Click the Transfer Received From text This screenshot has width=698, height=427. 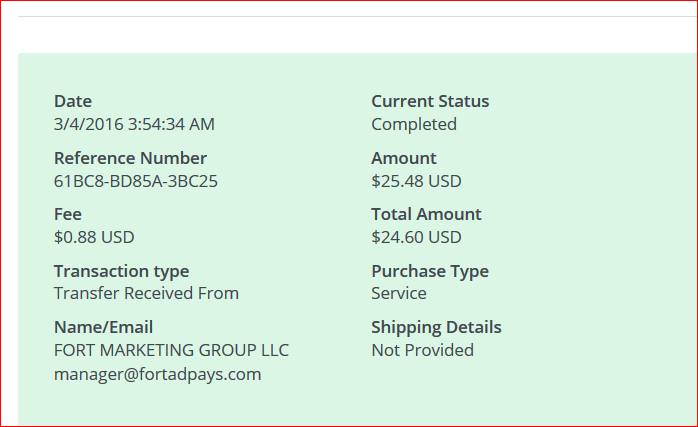click(x=146, y=293)
